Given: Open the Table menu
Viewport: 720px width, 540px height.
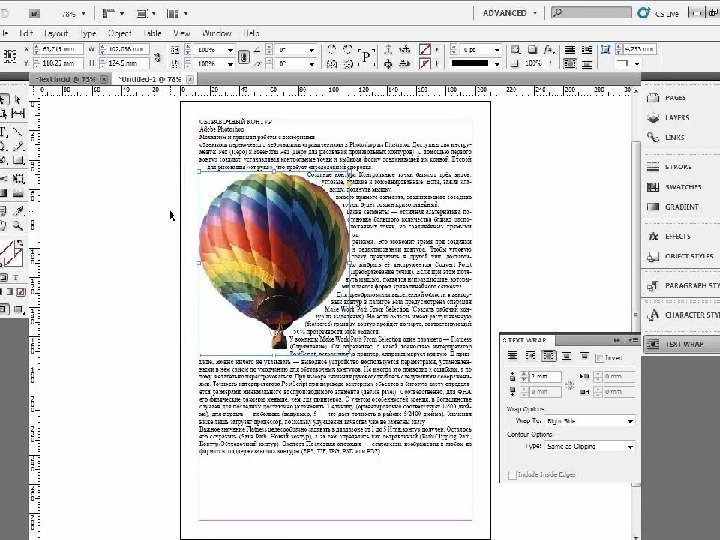Looking at the screenshot, I should coord(152,33).
